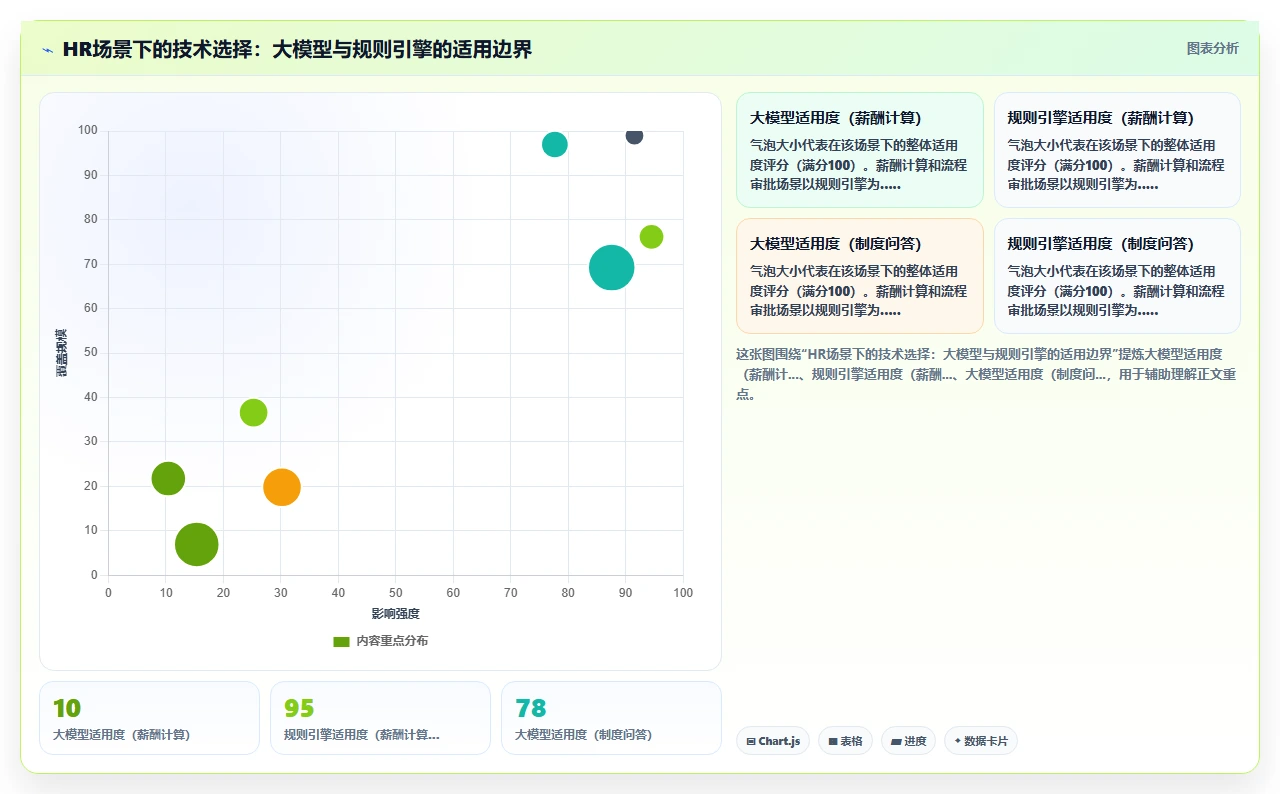Screen dimensions: 1280x794
Task: Click the dark green bubble near y value 21
Action: pos(168,479)
